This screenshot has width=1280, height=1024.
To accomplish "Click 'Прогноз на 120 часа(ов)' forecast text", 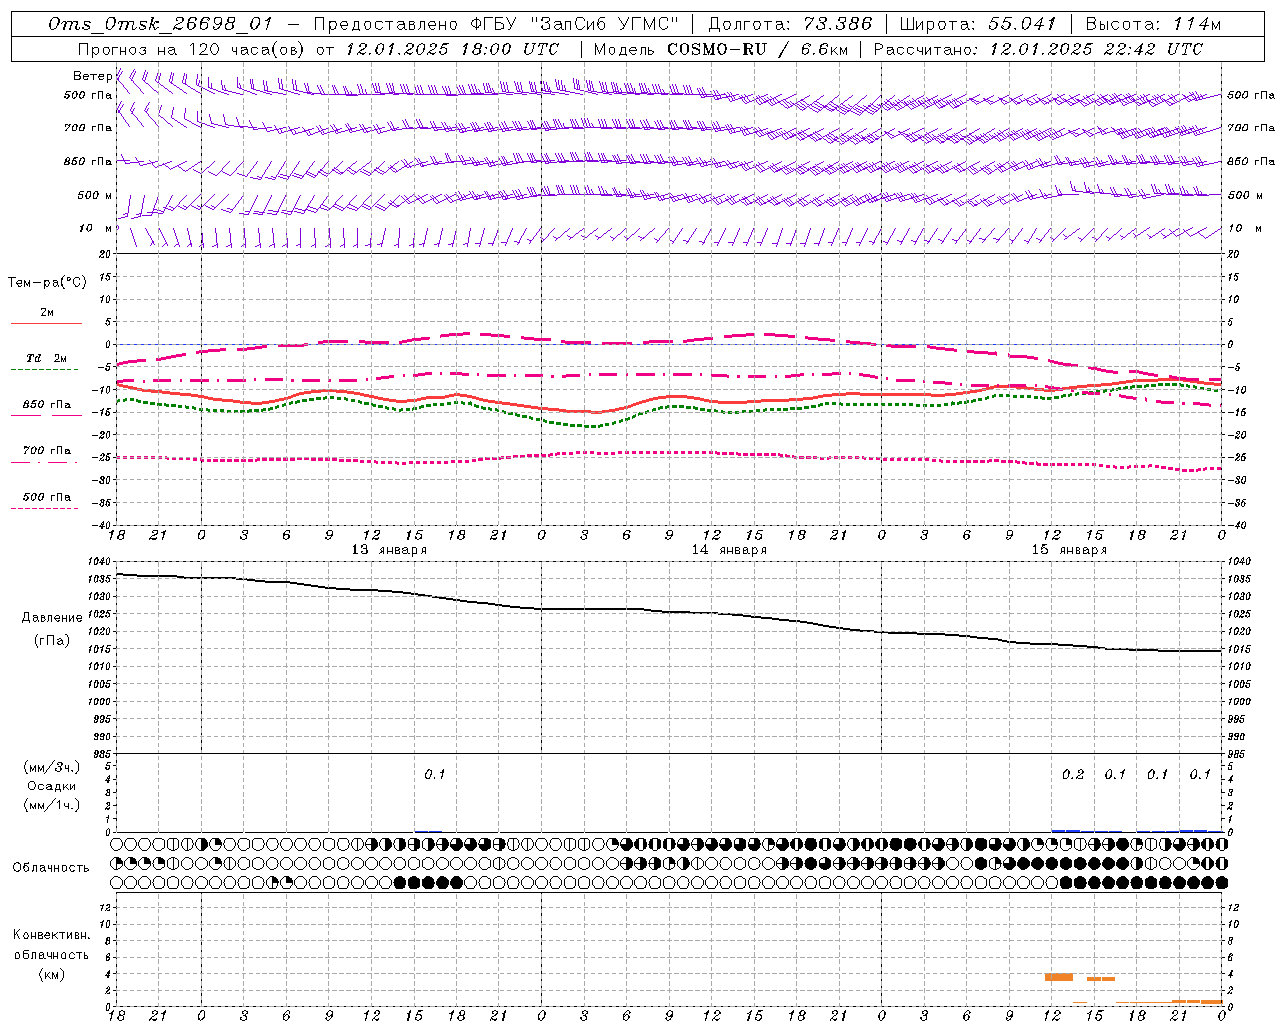I will click(191, 49).
